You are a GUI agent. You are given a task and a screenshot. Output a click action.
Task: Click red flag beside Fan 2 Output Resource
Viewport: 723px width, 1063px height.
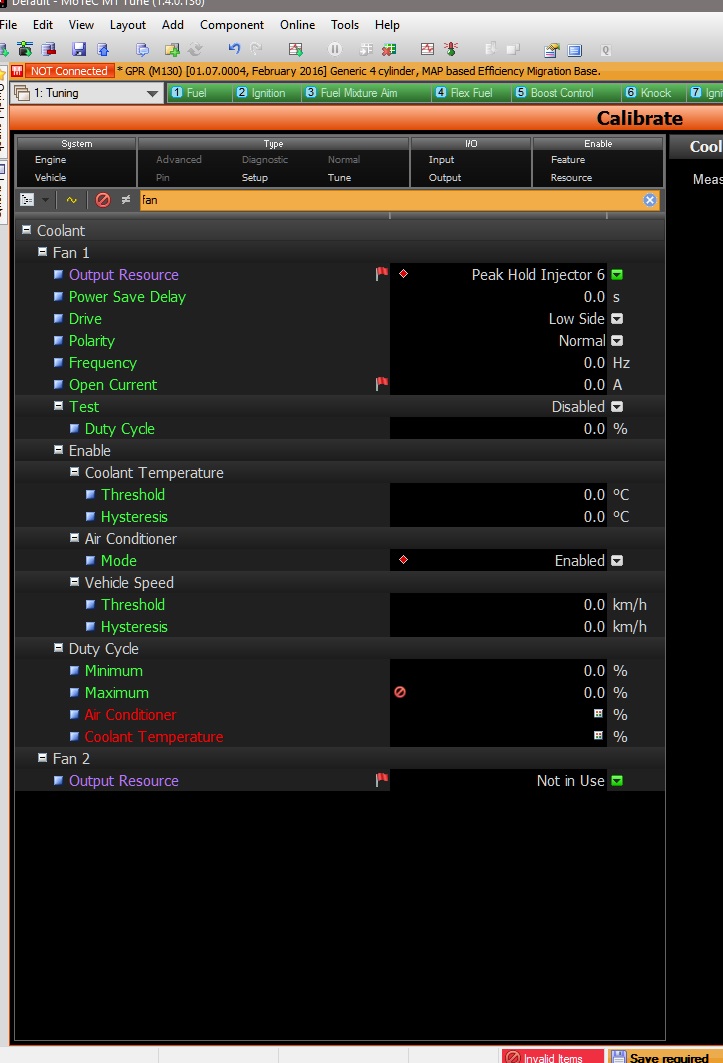point(382,780)
